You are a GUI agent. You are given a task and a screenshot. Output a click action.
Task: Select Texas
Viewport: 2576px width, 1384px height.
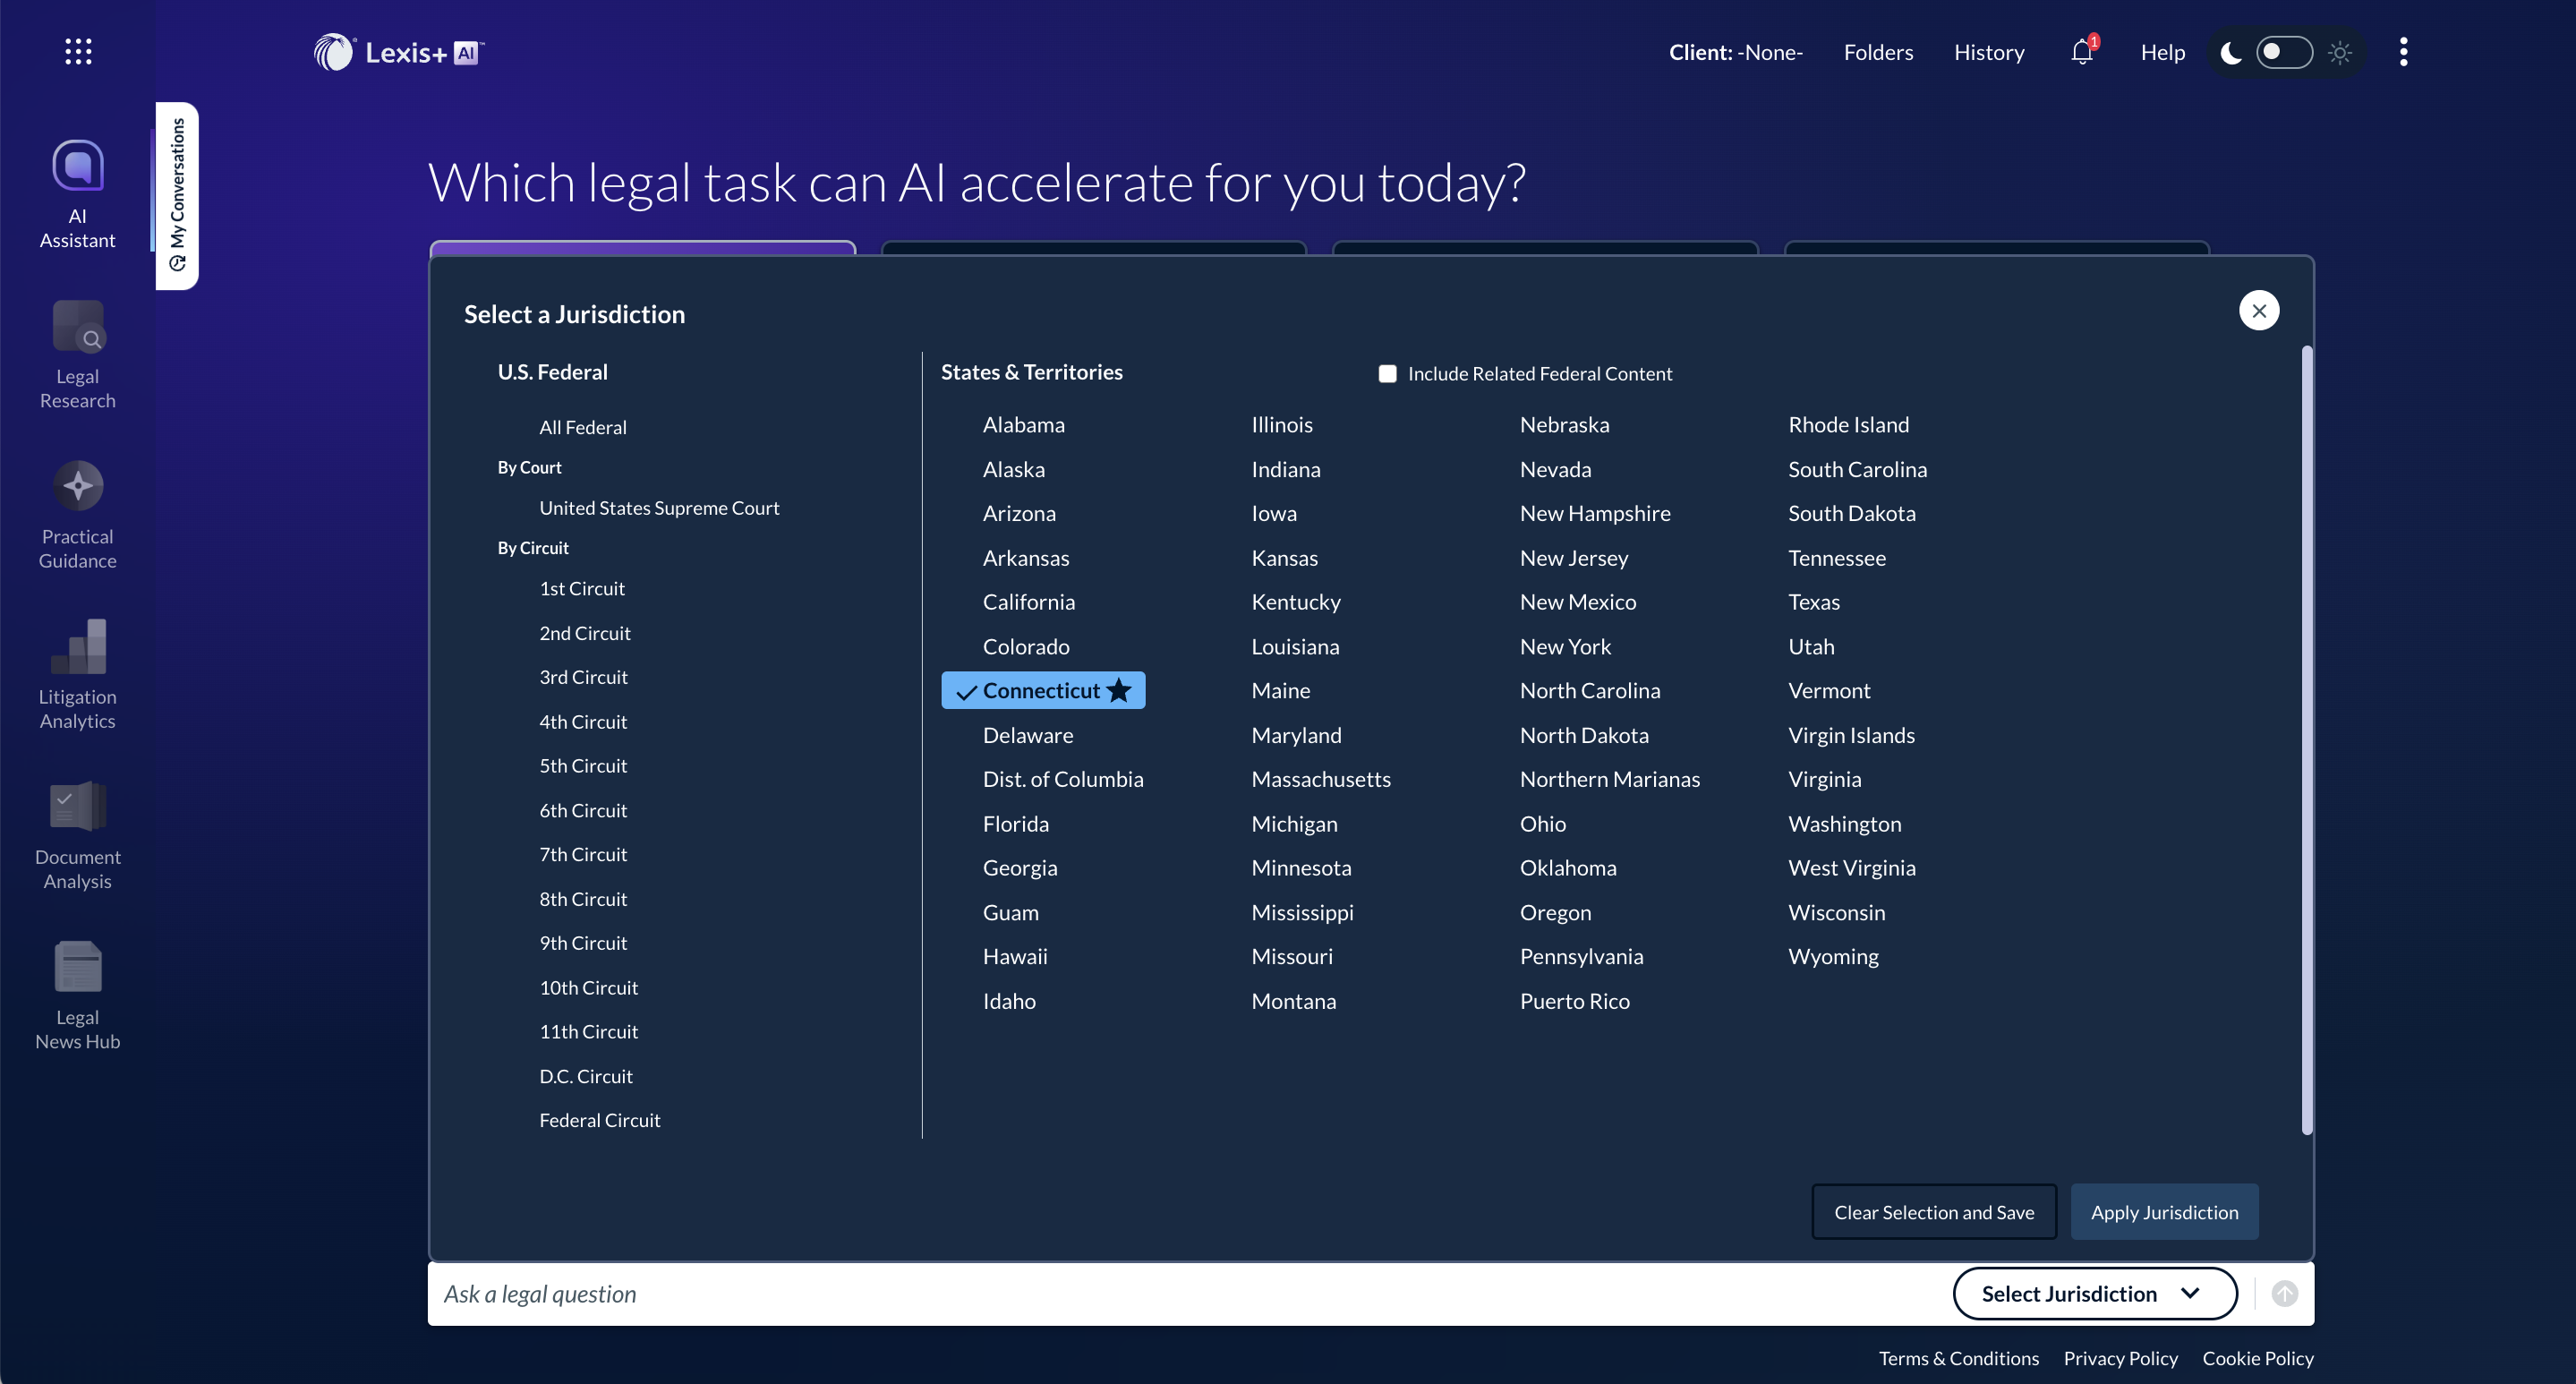pos(1814,601)
